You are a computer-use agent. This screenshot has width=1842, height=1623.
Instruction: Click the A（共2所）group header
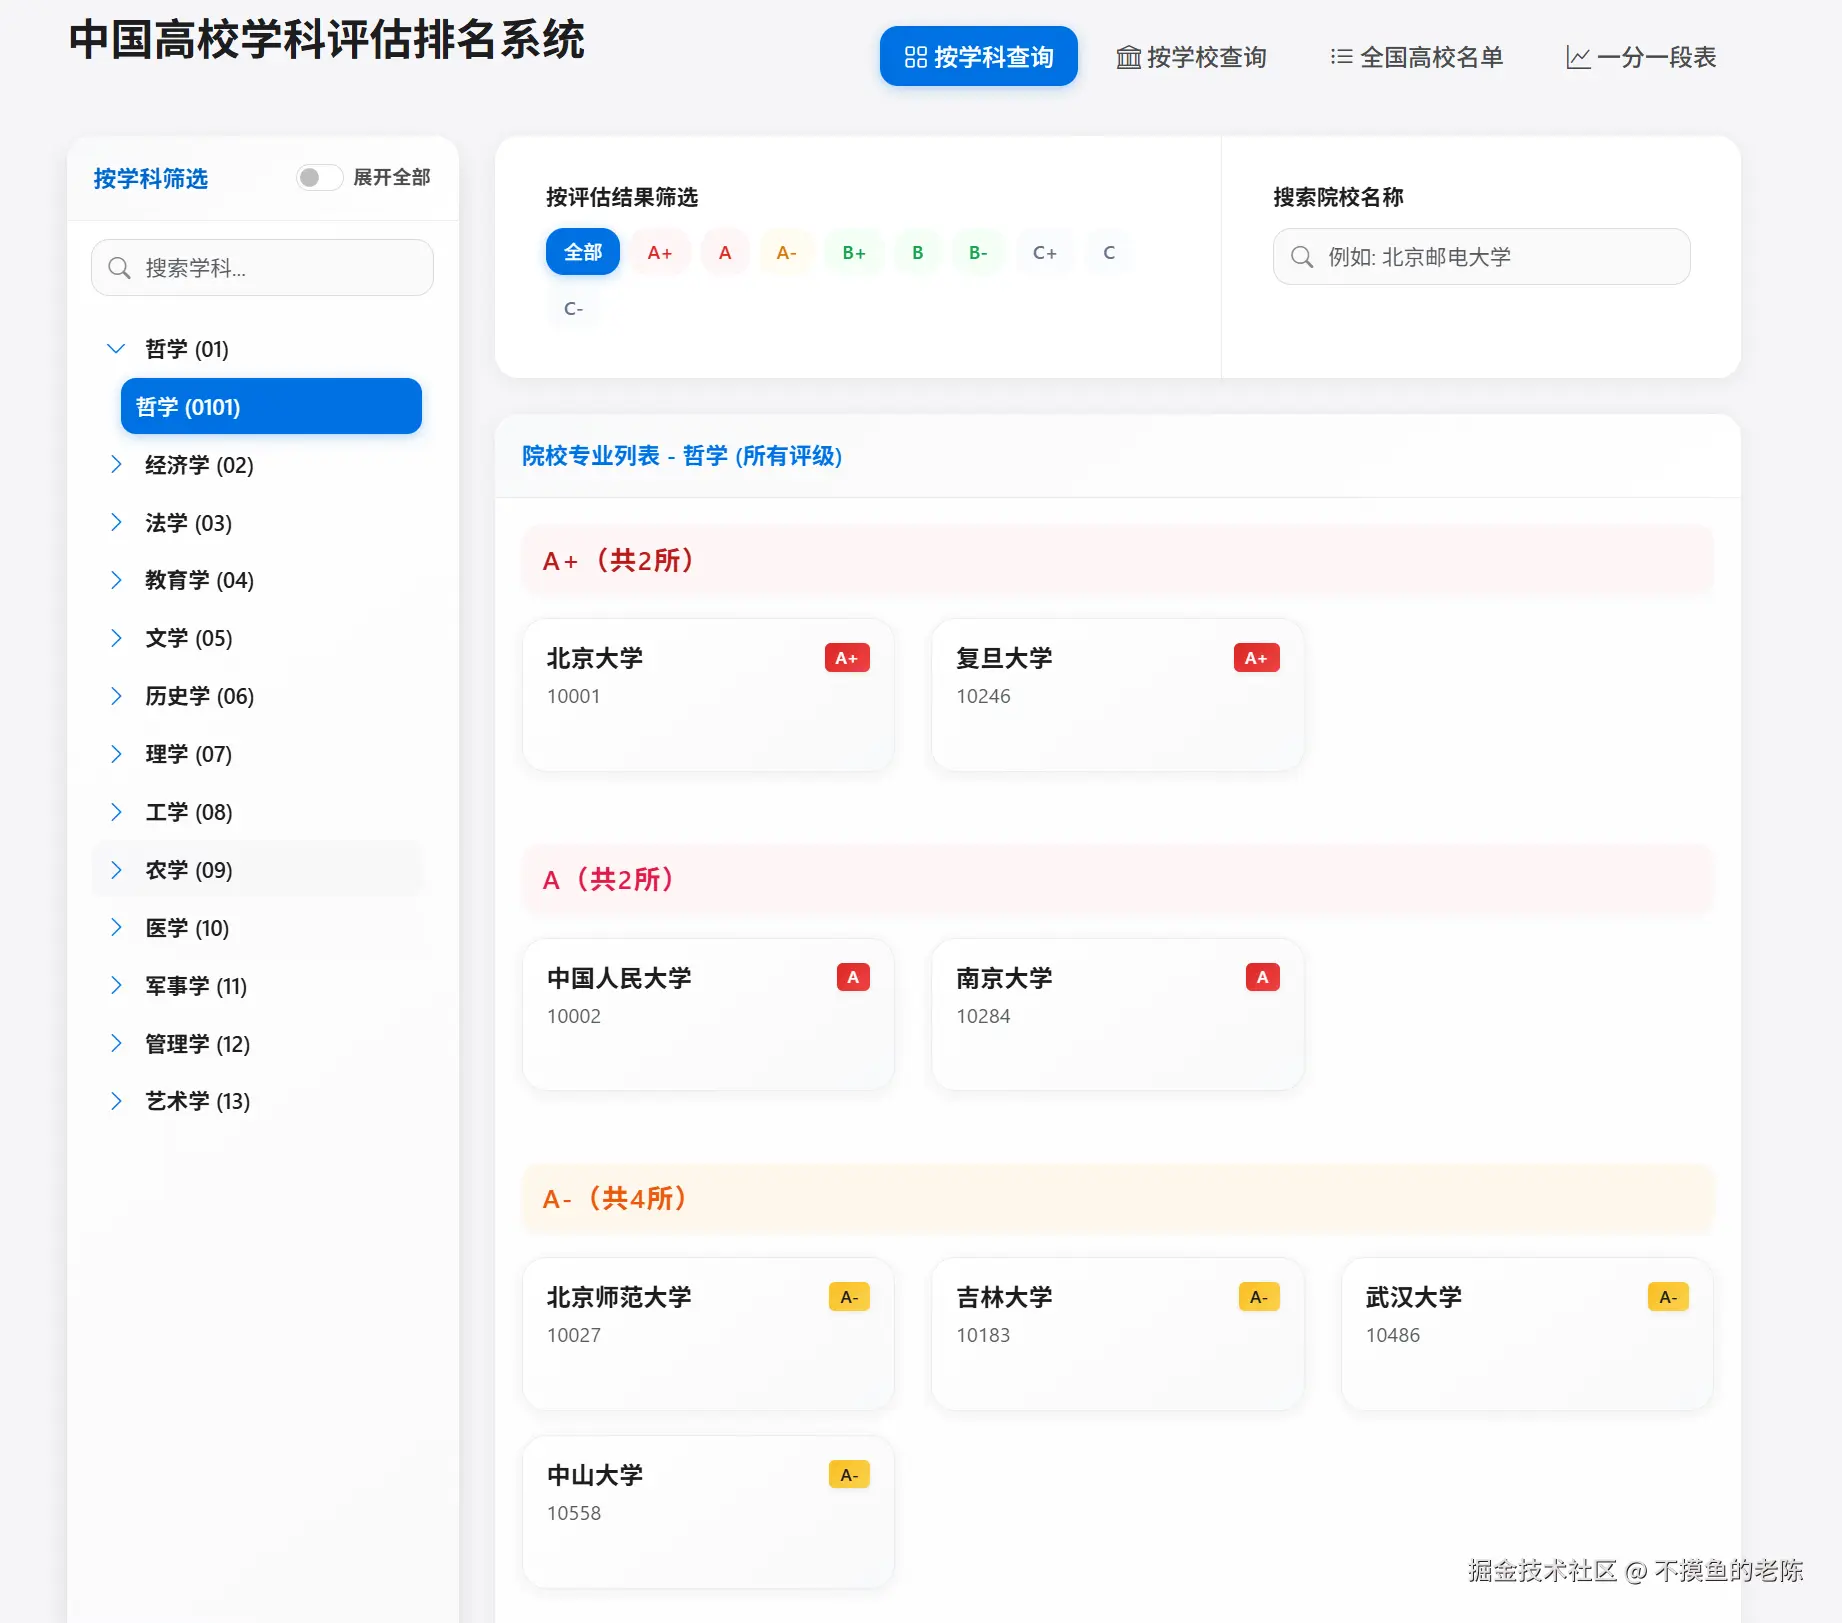click(x=1117, y=880)
